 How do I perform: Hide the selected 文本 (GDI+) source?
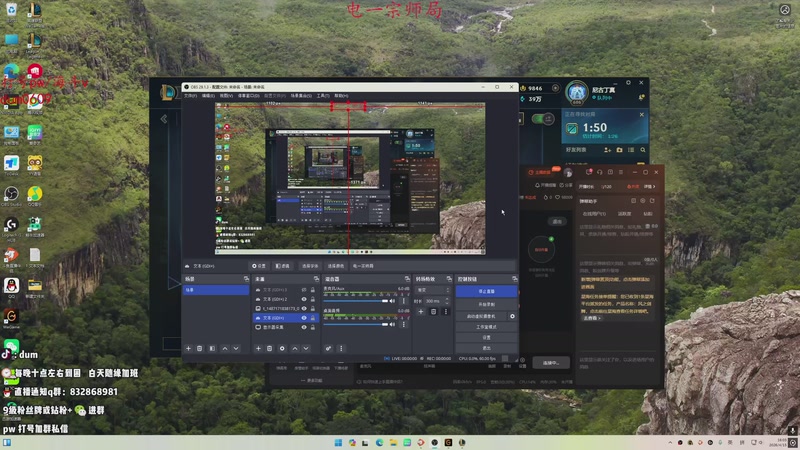[304, 318]
